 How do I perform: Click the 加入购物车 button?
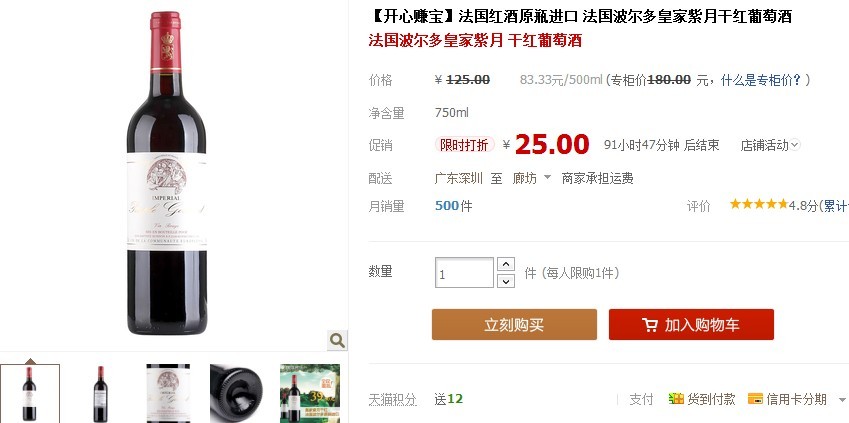[691, 324]
